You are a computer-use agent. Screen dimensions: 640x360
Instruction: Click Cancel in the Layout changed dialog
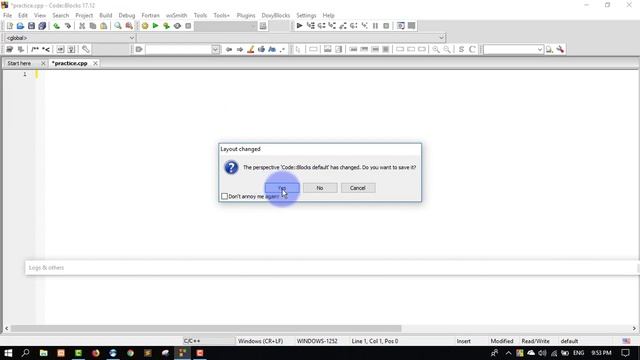point(358,188)
